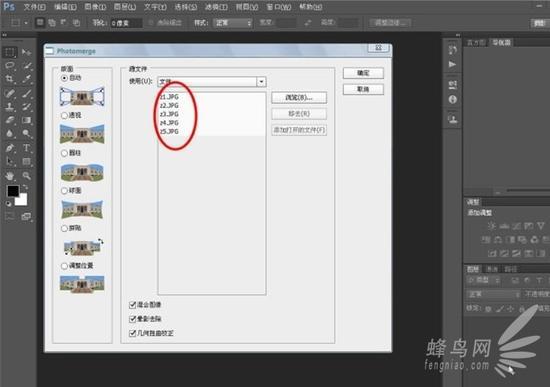Image resolution: width=550 pixels, height=387 pixels.
Task: Select the Horizontal Type tool
Action: tap(27, 148)
